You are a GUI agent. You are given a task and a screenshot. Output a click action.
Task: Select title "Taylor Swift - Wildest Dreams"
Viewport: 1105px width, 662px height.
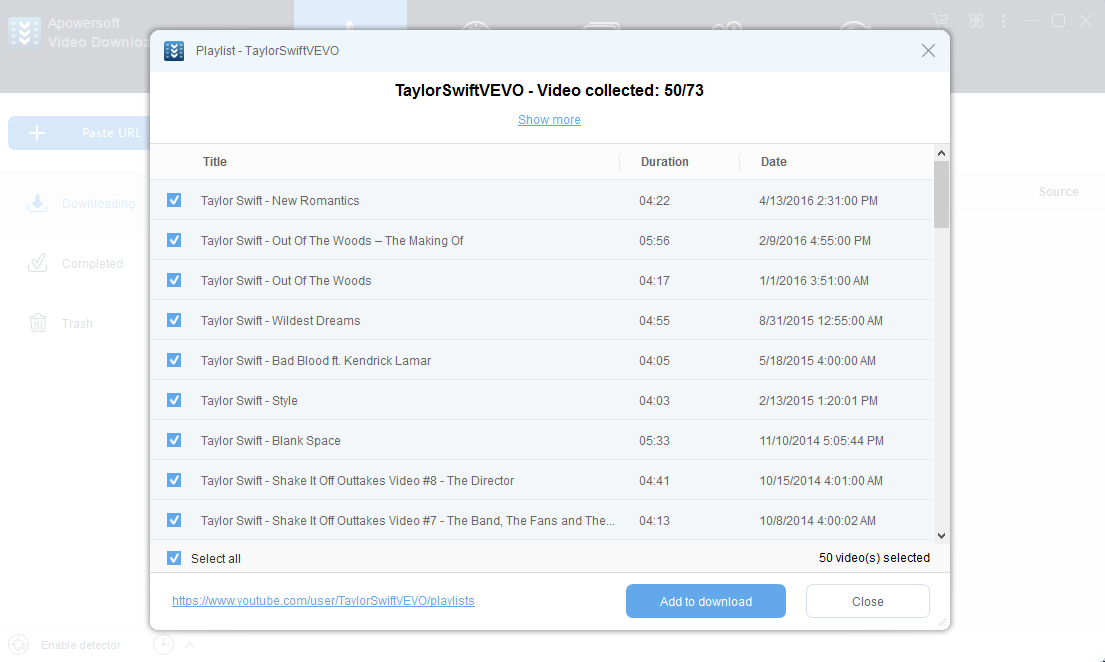click(x=280, y=321)
